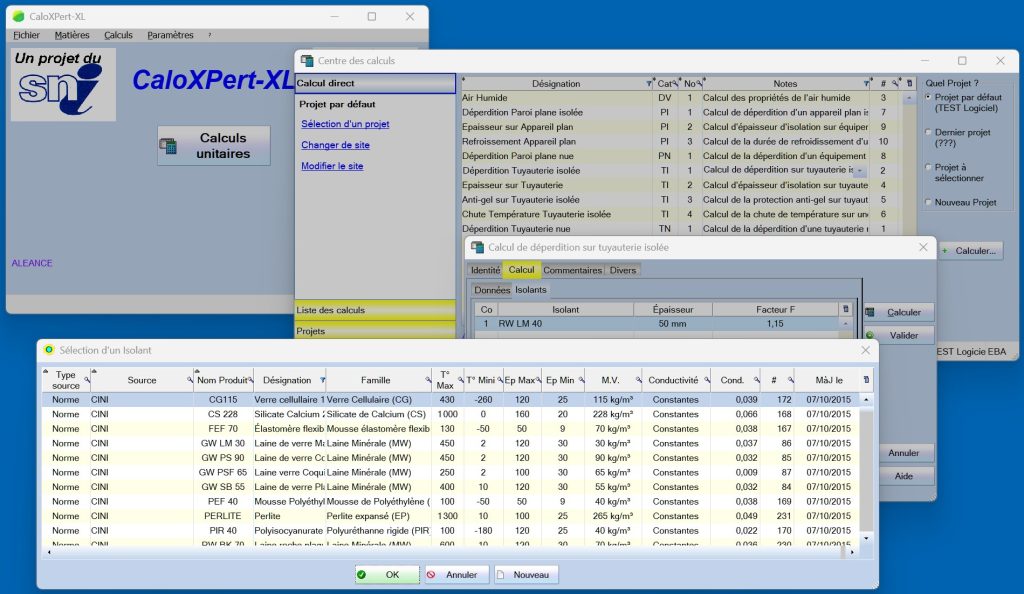This screenshot has height=594, width=1024.
Task: Click the Calculs unitaires button
Action: (x=214, y=146)
